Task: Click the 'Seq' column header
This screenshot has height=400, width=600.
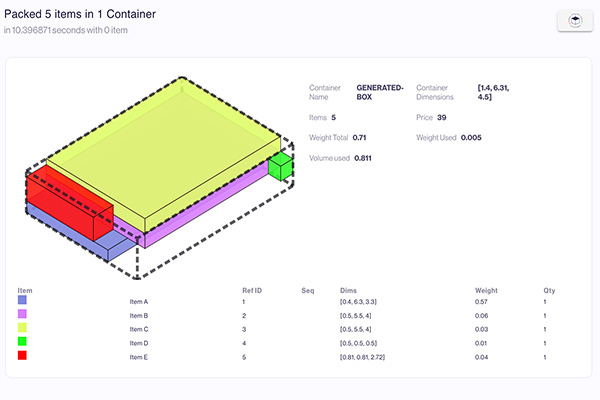Action: (x=308, y=291)
